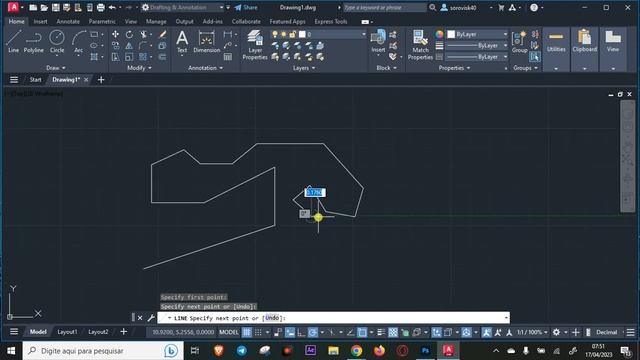Activate the Move tool in Modify
The width and height of the screenshot is (640, 360).
pos(116,35)
